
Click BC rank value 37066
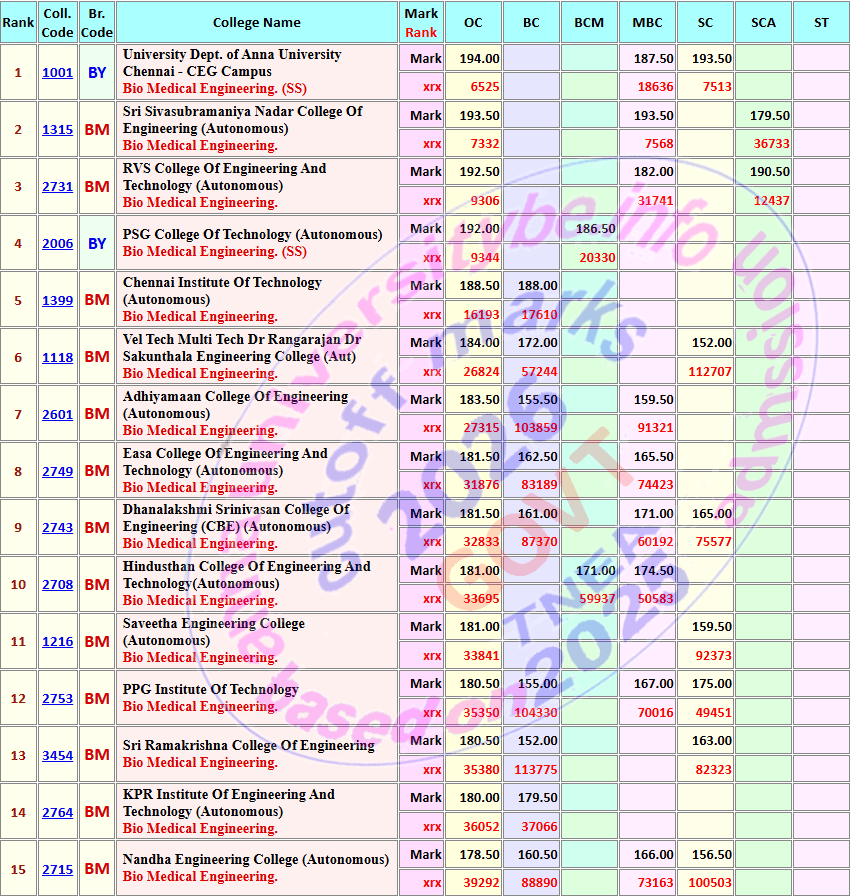[539, 826]
